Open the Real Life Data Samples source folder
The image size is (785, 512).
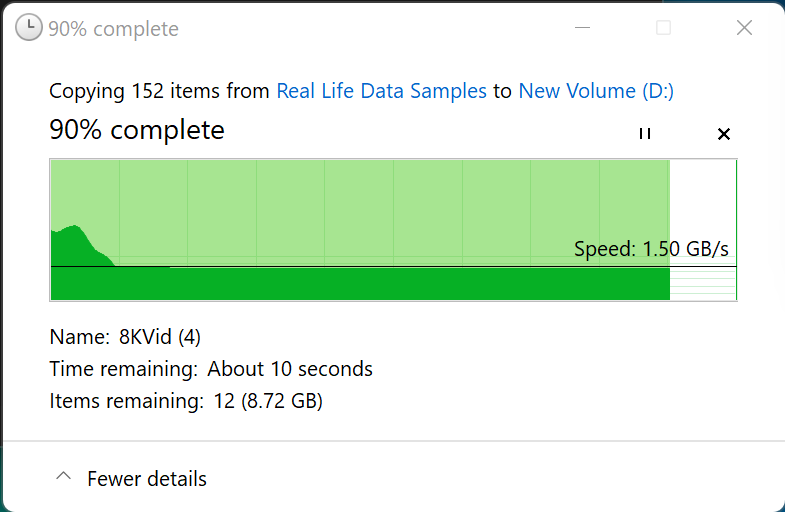click(381, 91)
